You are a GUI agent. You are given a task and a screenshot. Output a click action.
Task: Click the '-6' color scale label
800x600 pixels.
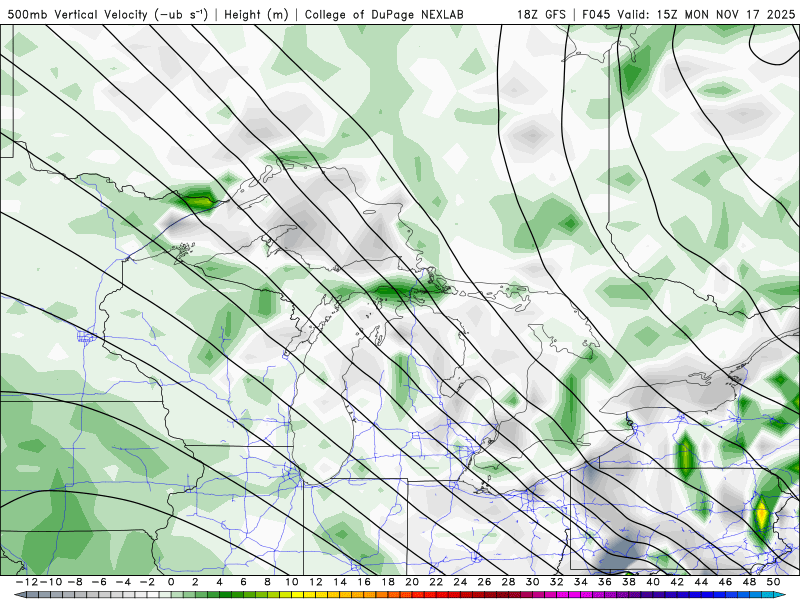click(99, 582)
